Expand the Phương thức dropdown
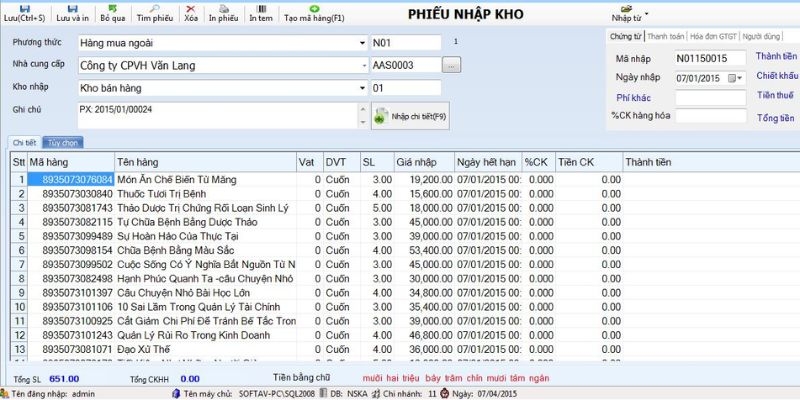Viewport: 800px width, 400px height. tap(362, 43)
